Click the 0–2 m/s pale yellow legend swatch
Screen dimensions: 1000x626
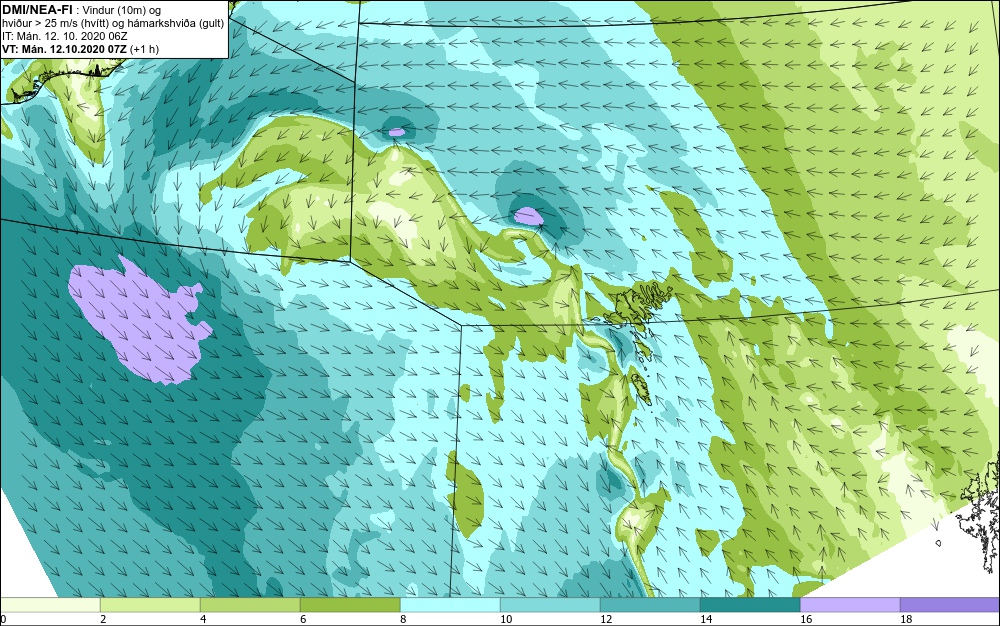pyautogui.click(x=50, y=605)
